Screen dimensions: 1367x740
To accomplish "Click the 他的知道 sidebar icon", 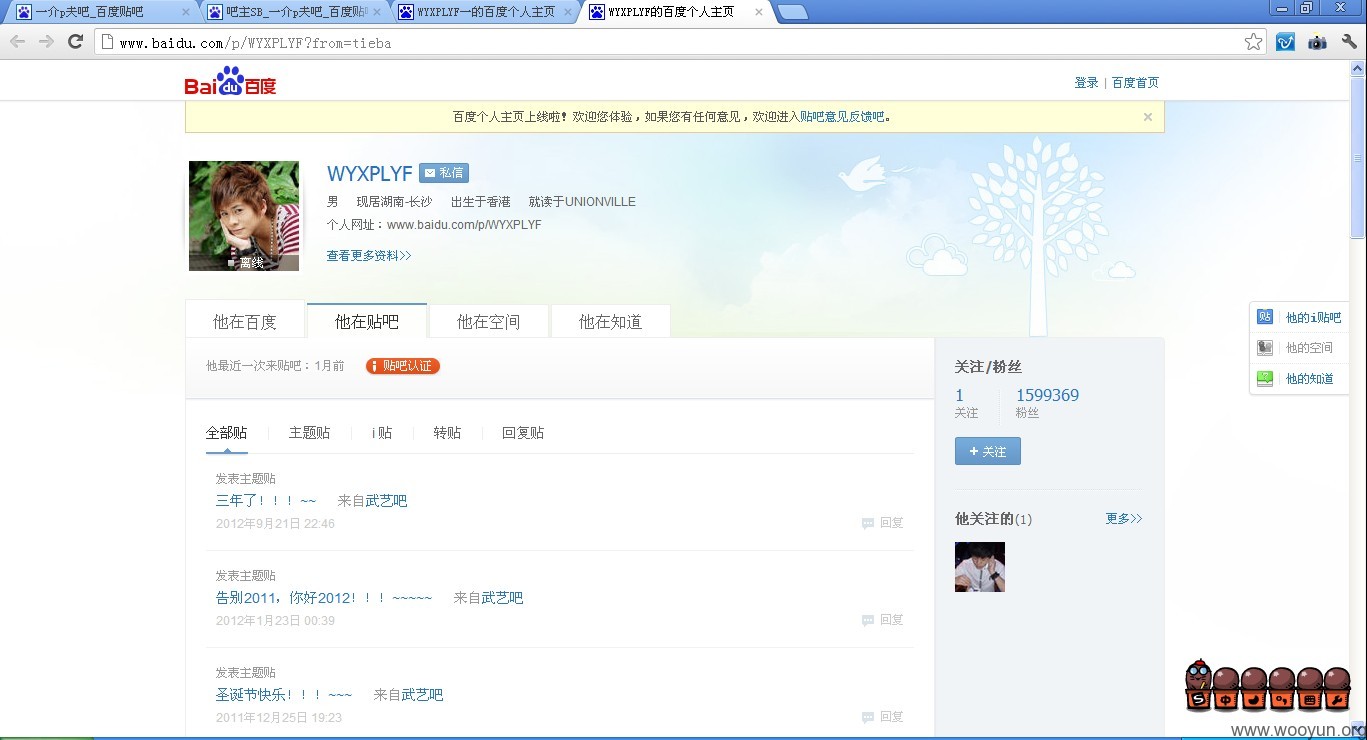I will [x=1265, y=379].
